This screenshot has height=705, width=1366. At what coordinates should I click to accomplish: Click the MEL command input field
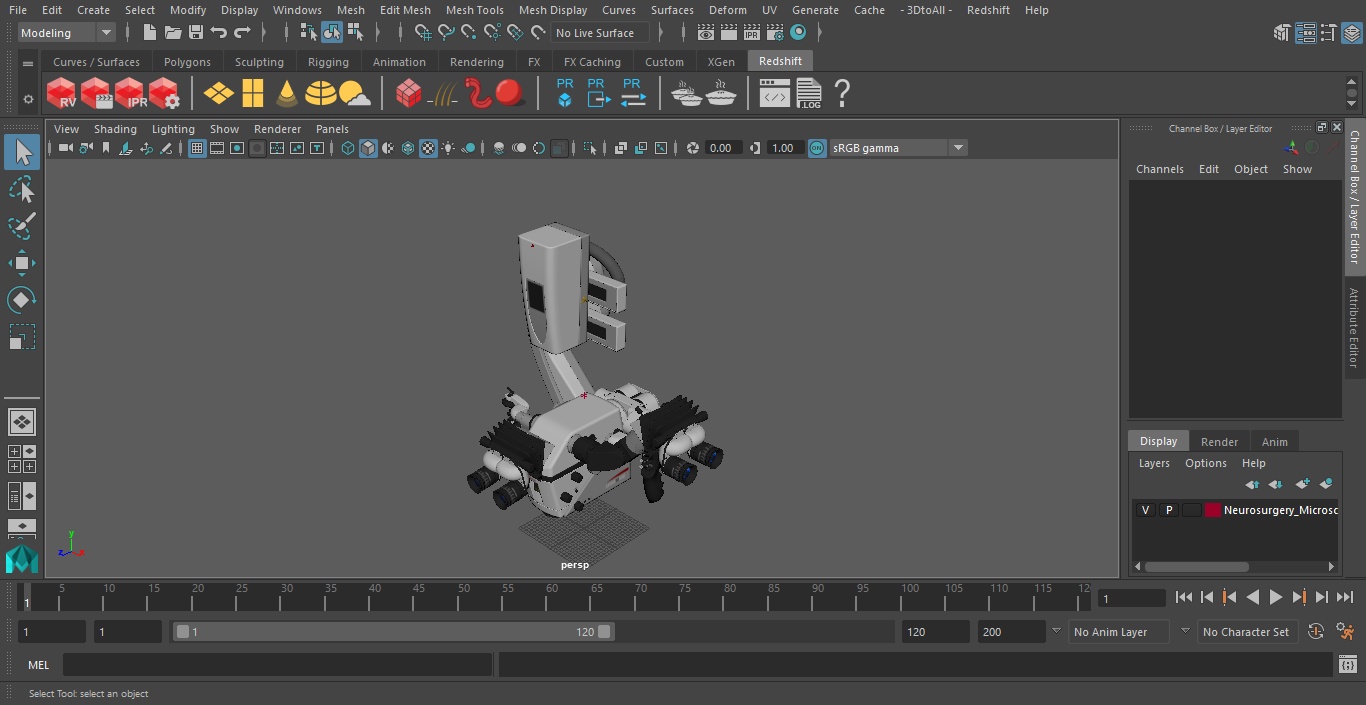(x=277, y=665)
